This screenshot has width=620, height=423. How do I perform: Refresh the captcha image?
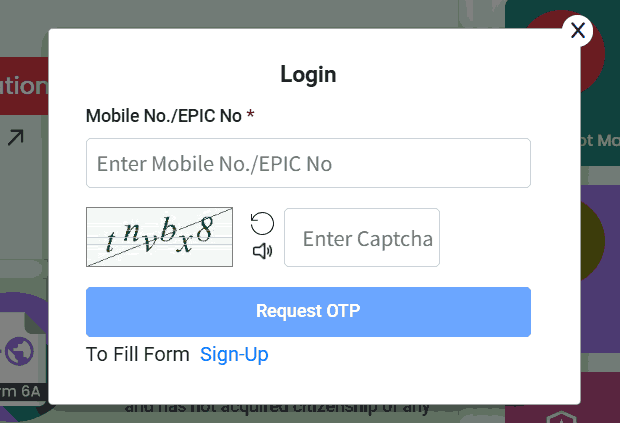262,223
